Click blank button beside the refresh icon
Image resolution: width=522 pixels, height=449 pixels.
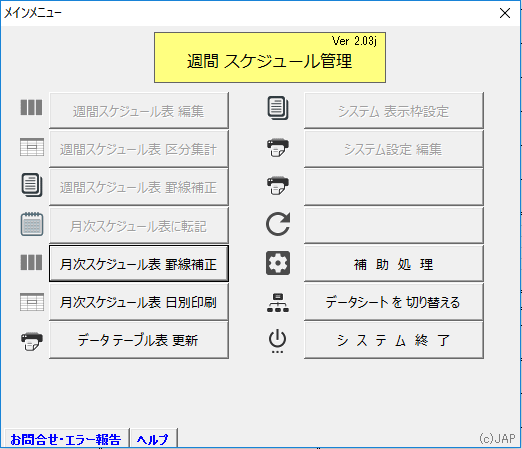394,226
